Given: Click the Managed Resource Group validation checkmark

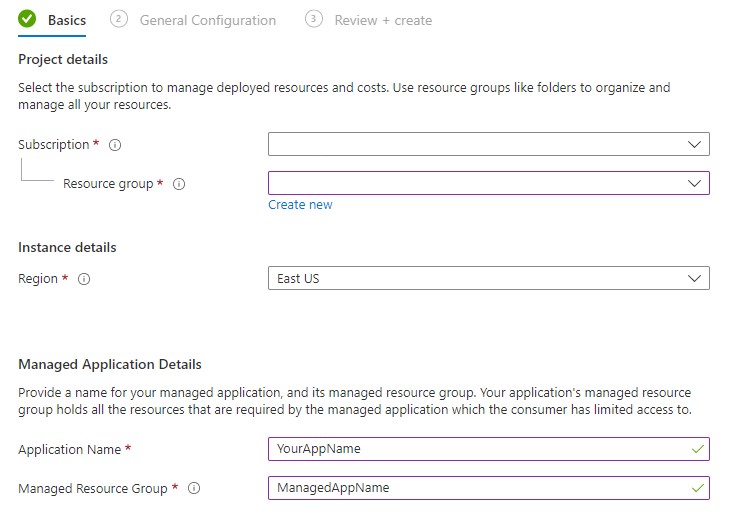Looking at the screenshot, I should pyautogui.click(x=698, y=488).
